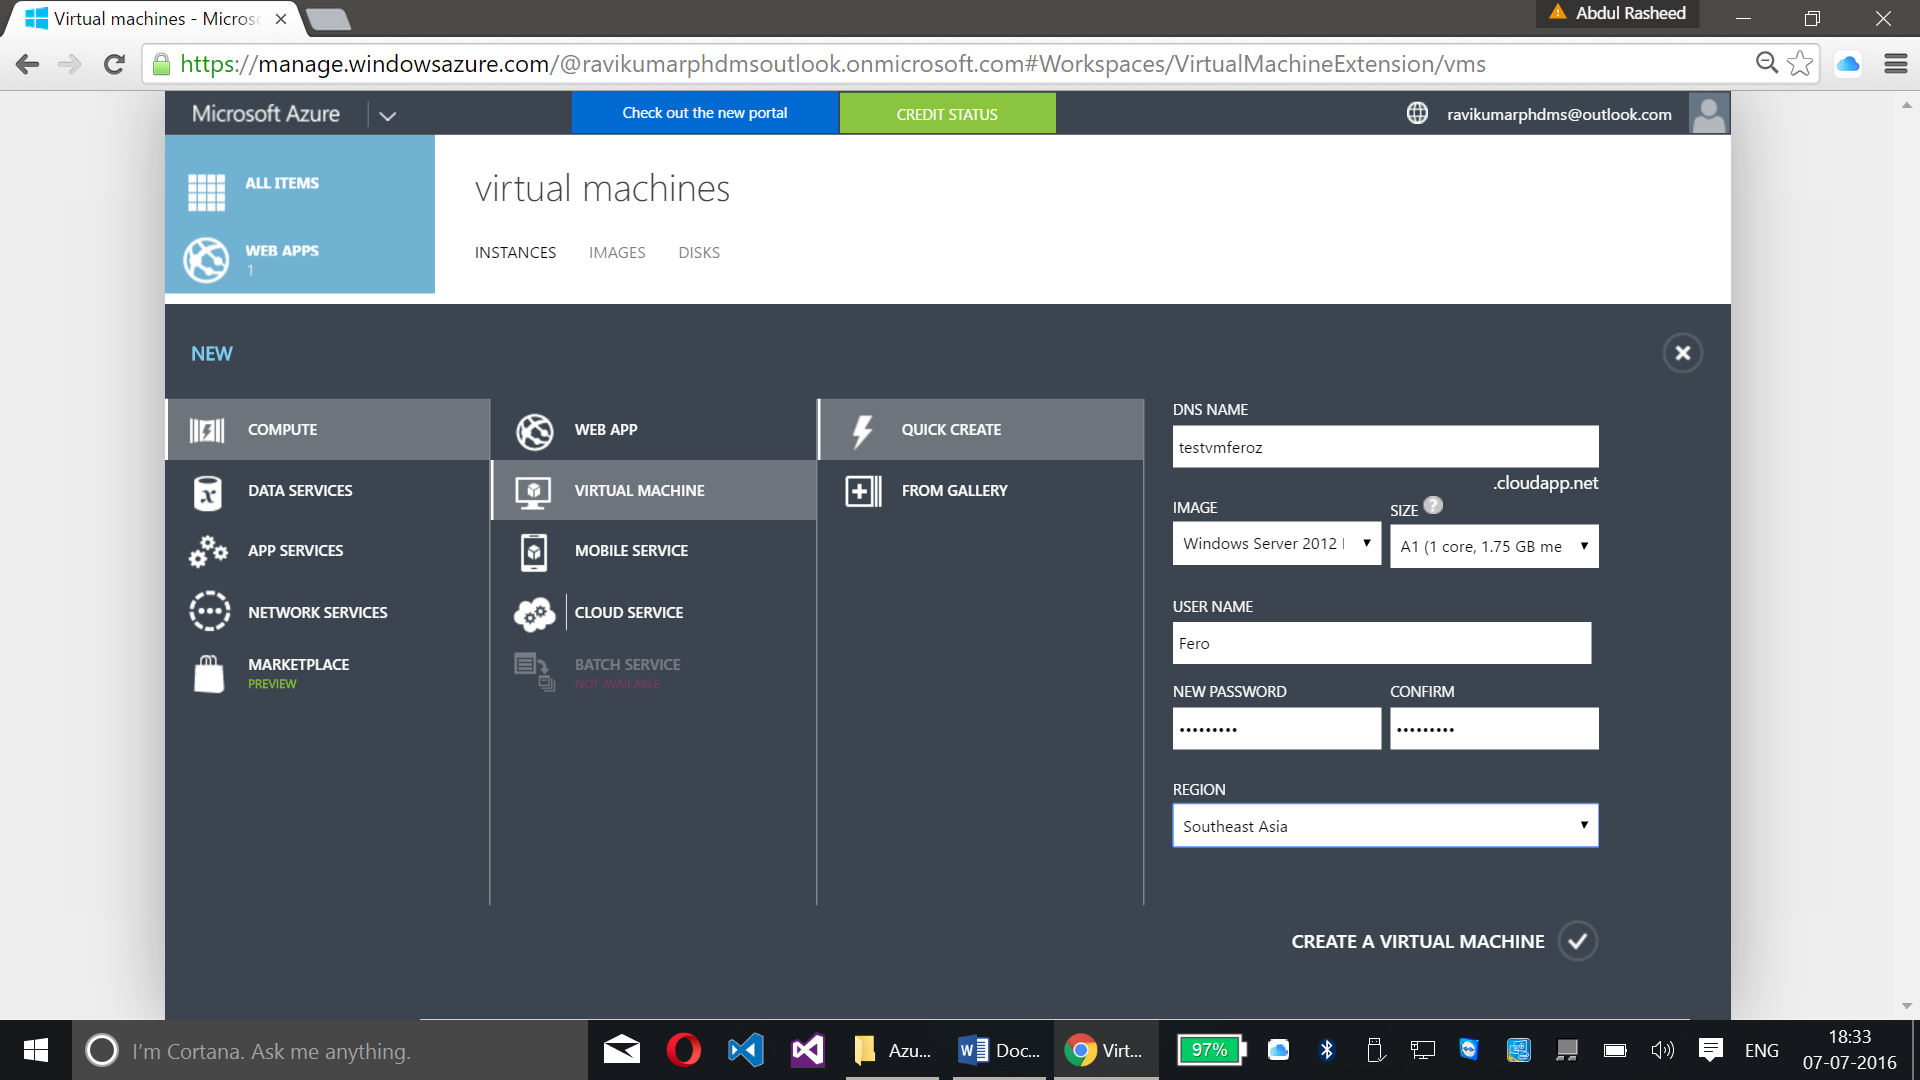Click the volume icon in system tray
Image resolution: width=1920 pixels, height=1080 pixels.
click(x=1662, y=1050)
